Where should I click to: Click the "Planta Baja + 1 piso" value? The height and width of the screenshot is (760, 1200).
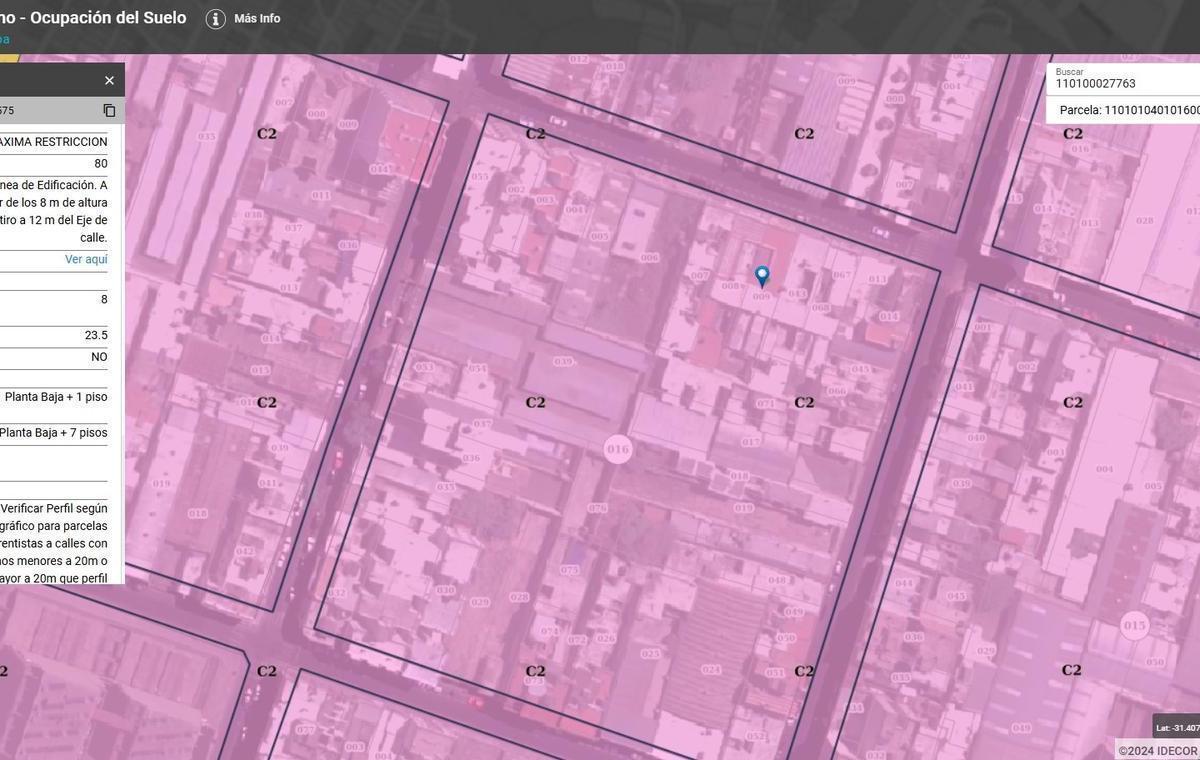56,397
